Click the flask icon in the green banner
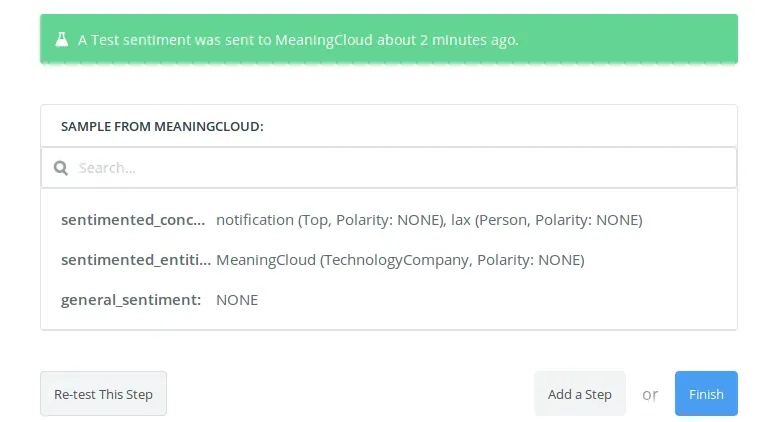774x422 pixels. (62, 40)
